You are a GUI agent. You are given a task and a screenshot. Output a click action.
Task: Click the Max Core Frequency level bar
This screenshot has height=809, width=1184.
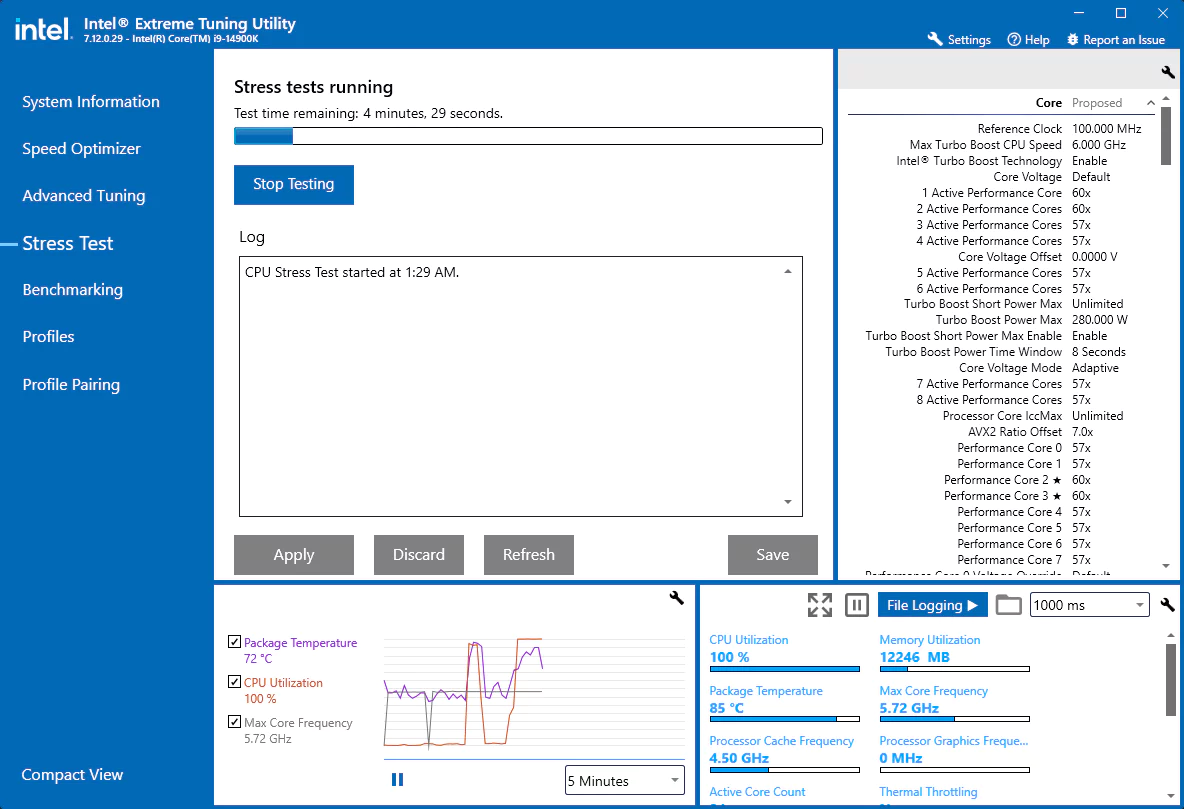pyautogui.click(x=954, y=719)
